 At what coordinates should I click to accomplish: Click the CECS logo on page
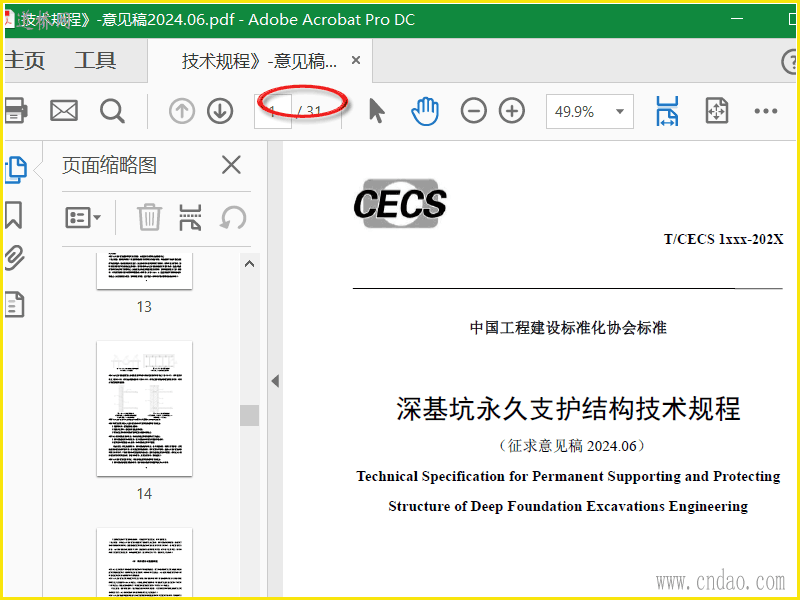pyautogui.click(x=400, y=204)
